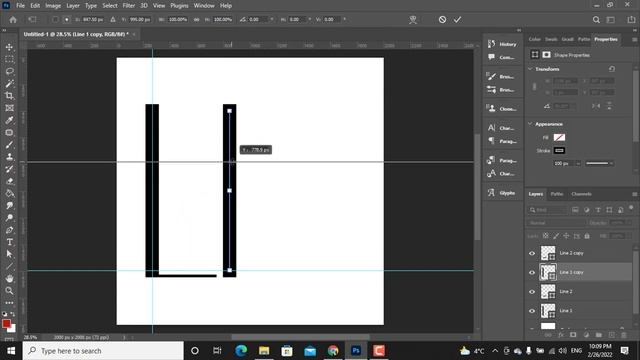
Task: Switch to the Color tab
Action: point(534,39)
